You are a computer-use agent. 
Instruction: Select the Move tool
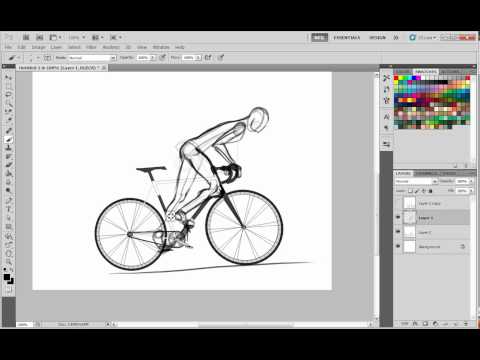[8, 77]
